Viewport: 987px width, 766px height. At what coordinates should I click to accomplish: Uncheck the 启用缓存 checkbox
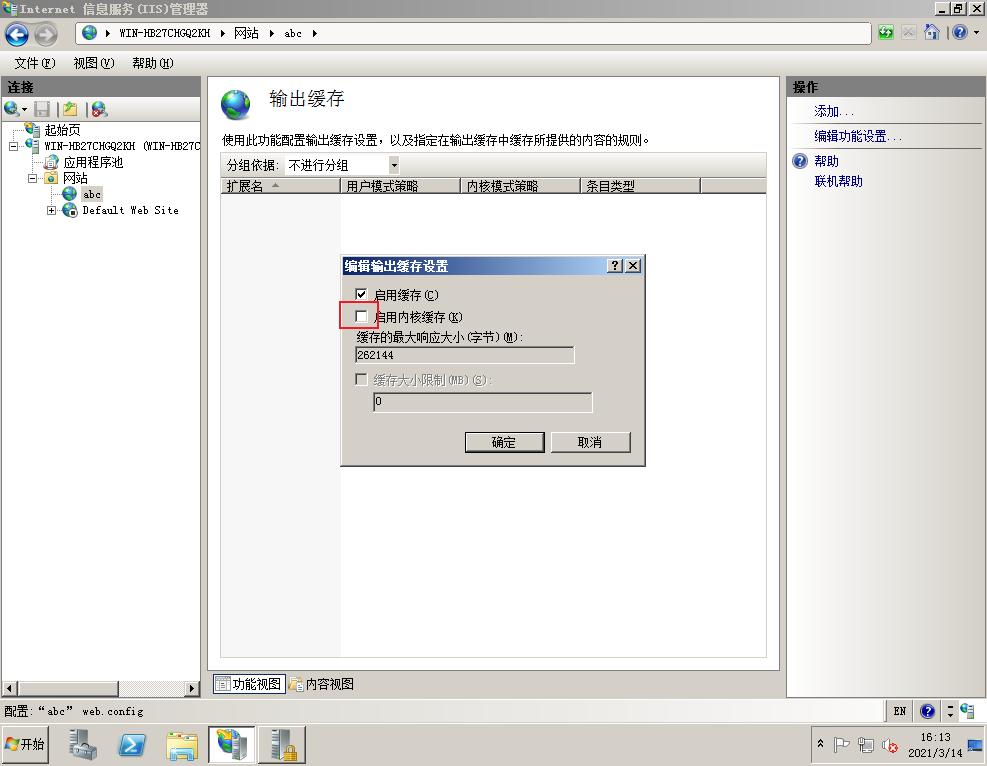click(361, 294)
